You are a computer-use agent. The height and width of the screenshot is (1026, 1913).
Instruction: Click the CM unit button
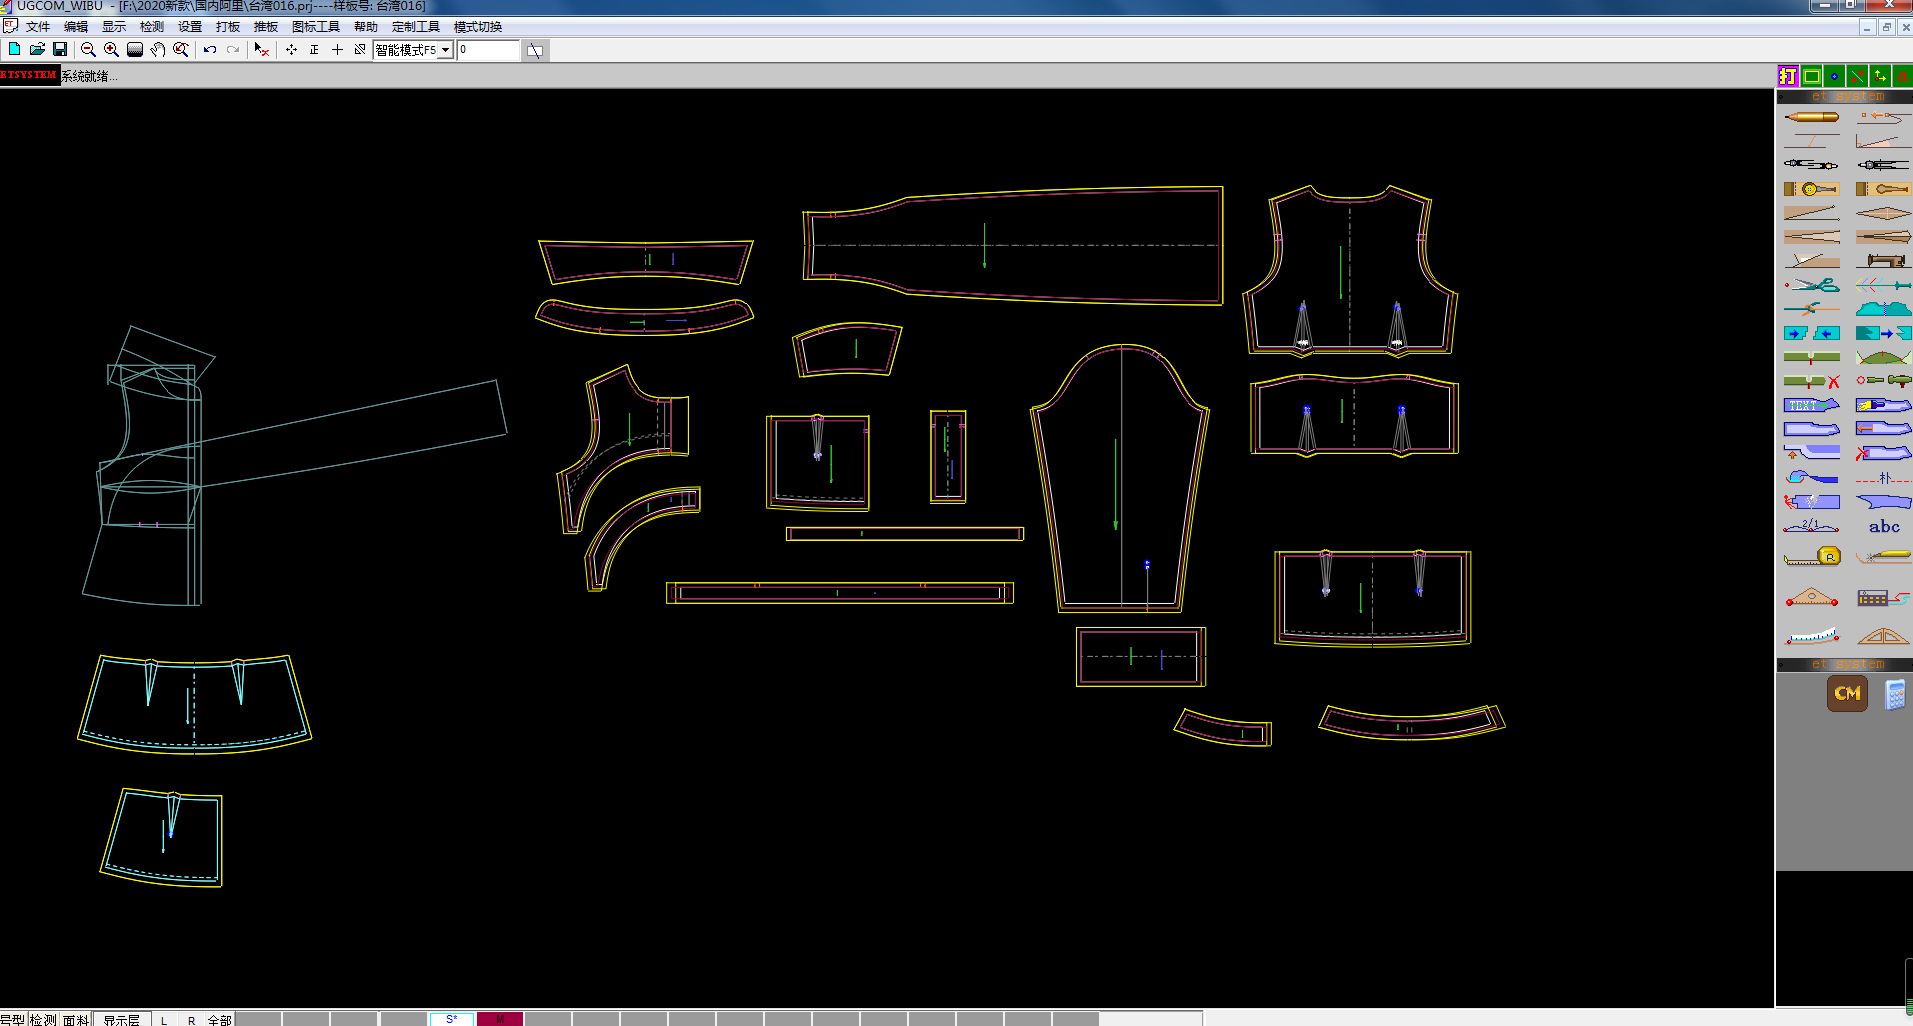pos(1847,693)
